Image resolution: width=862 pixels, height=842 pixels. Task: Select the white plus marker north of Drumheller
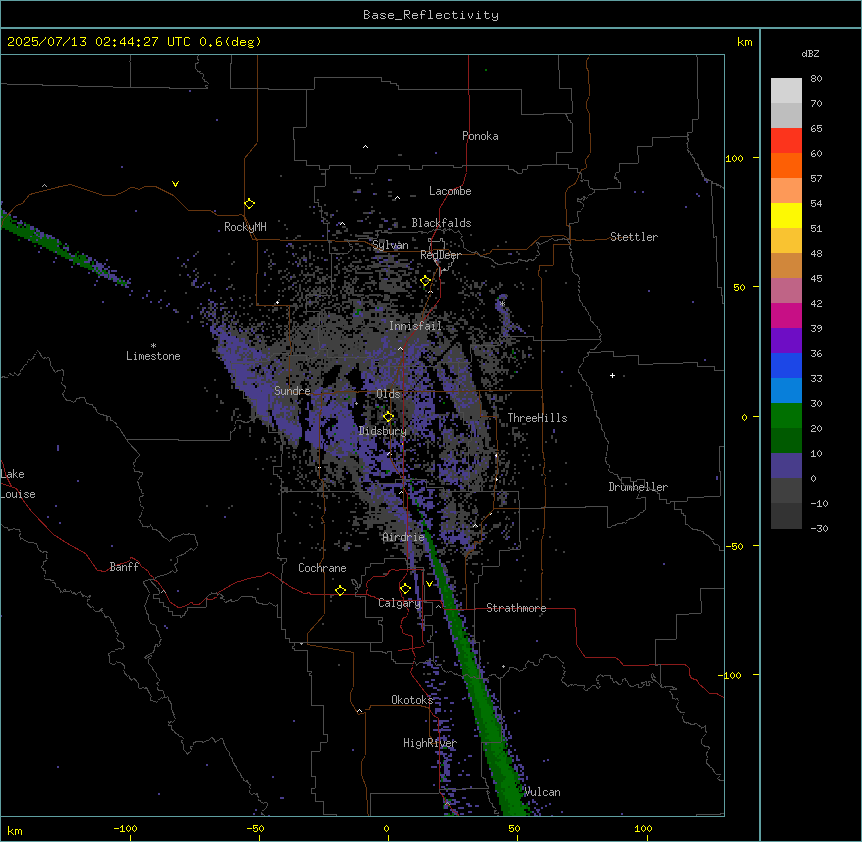(612, 375)
